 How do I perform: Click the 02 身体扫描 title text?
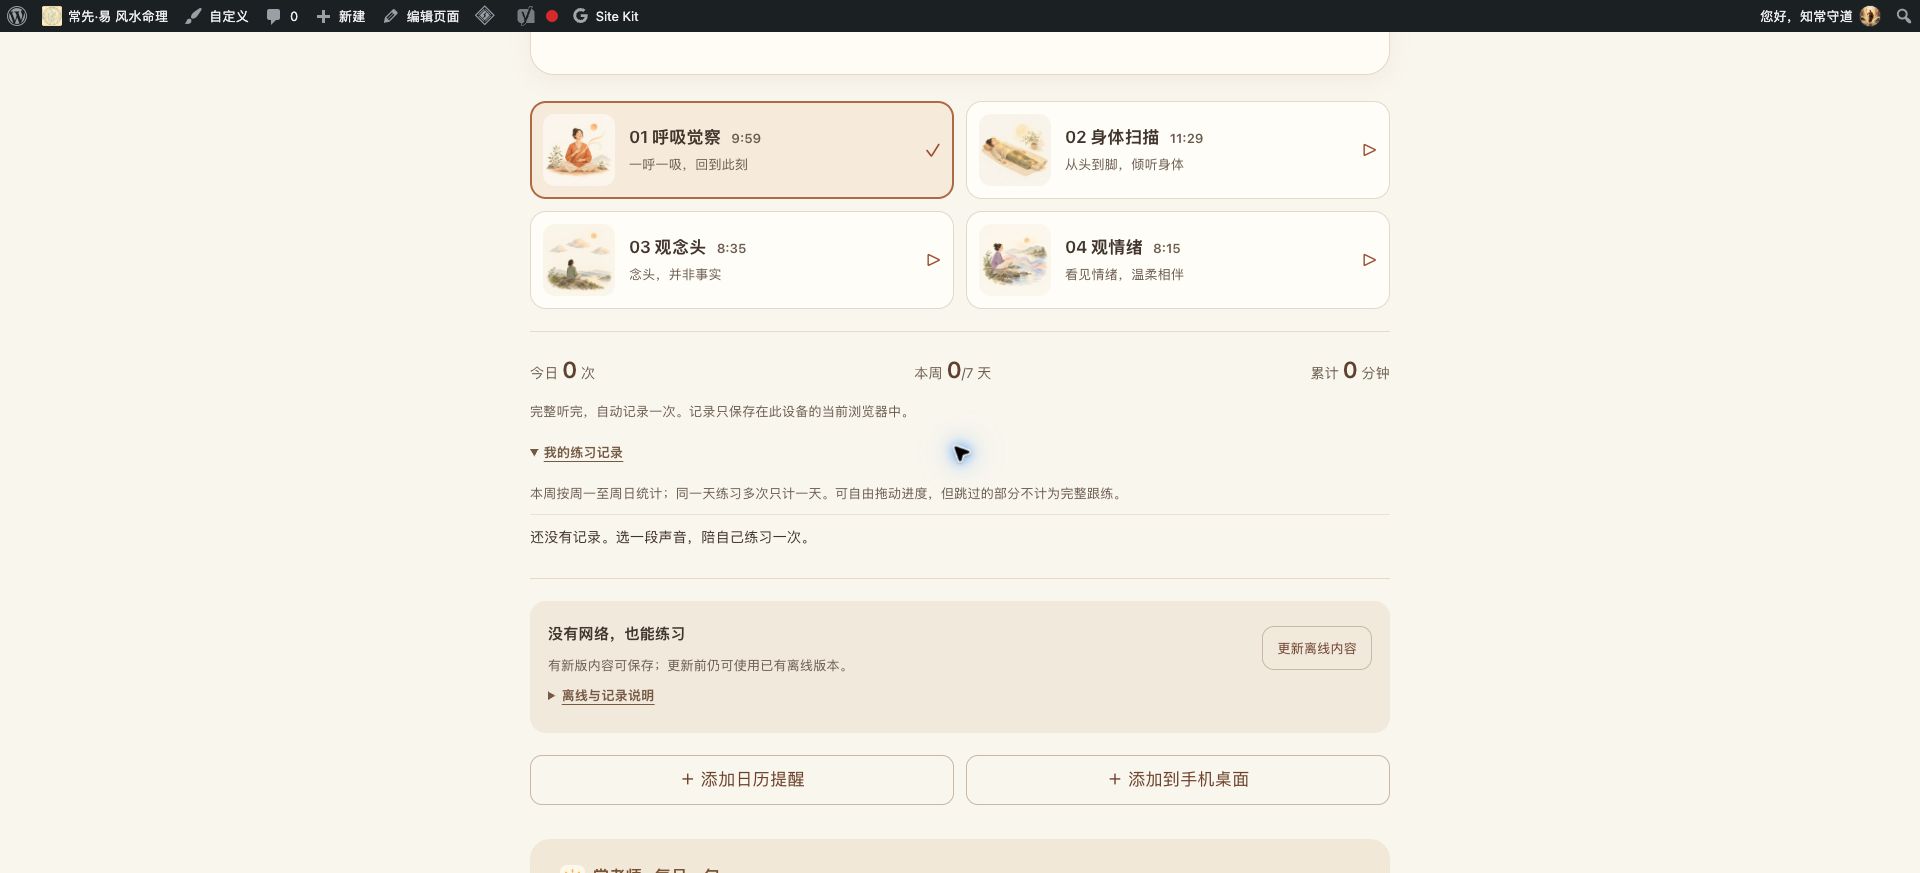(1112, 138)
